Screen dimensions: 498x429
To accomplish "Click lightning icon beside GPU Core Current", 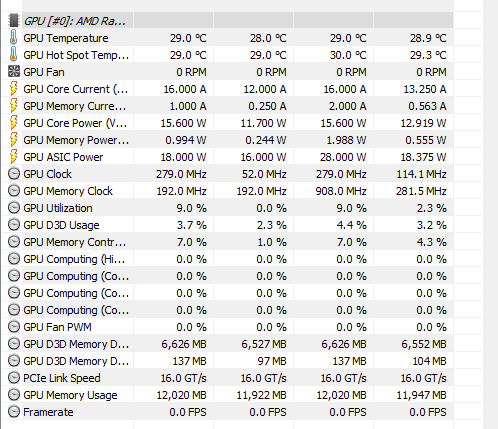I will pos(13,89).
